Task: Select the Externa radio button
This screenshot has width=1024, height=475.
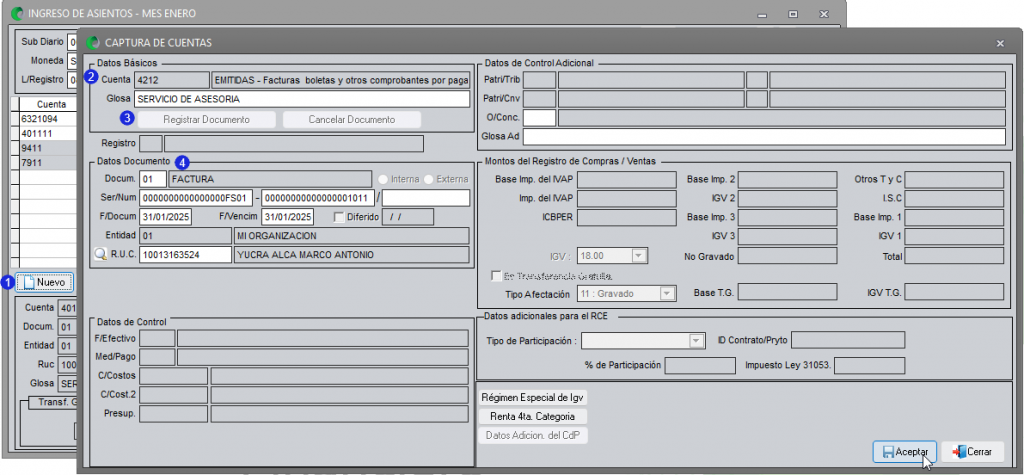Action: pos(429,179)
